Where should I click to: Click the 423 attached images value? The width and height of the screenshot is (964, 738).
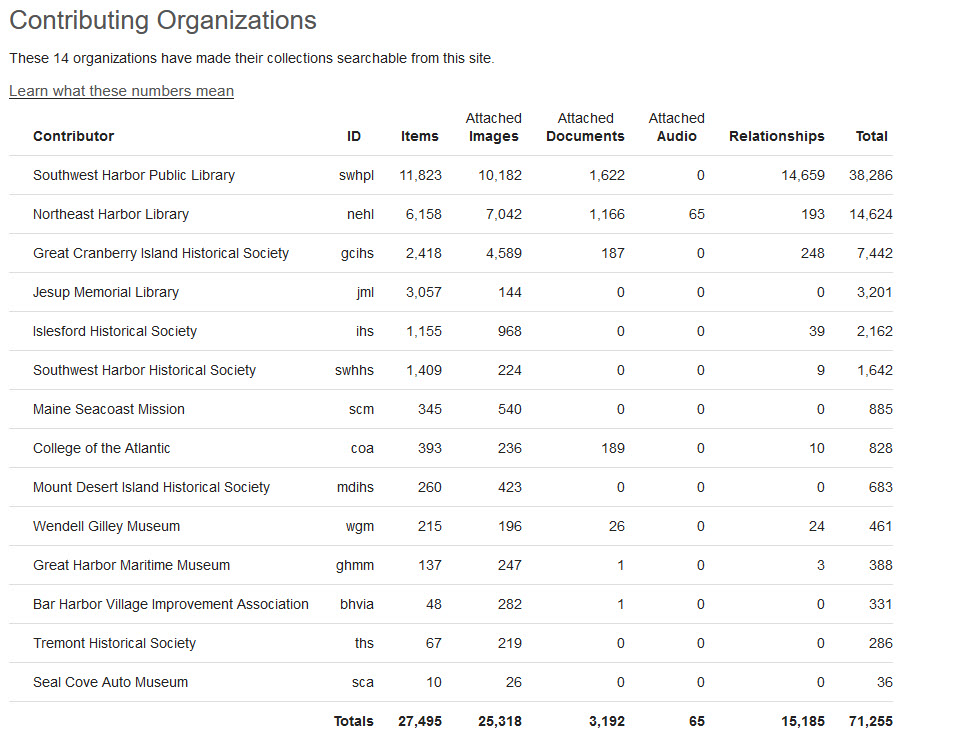[x=510, y=487]
